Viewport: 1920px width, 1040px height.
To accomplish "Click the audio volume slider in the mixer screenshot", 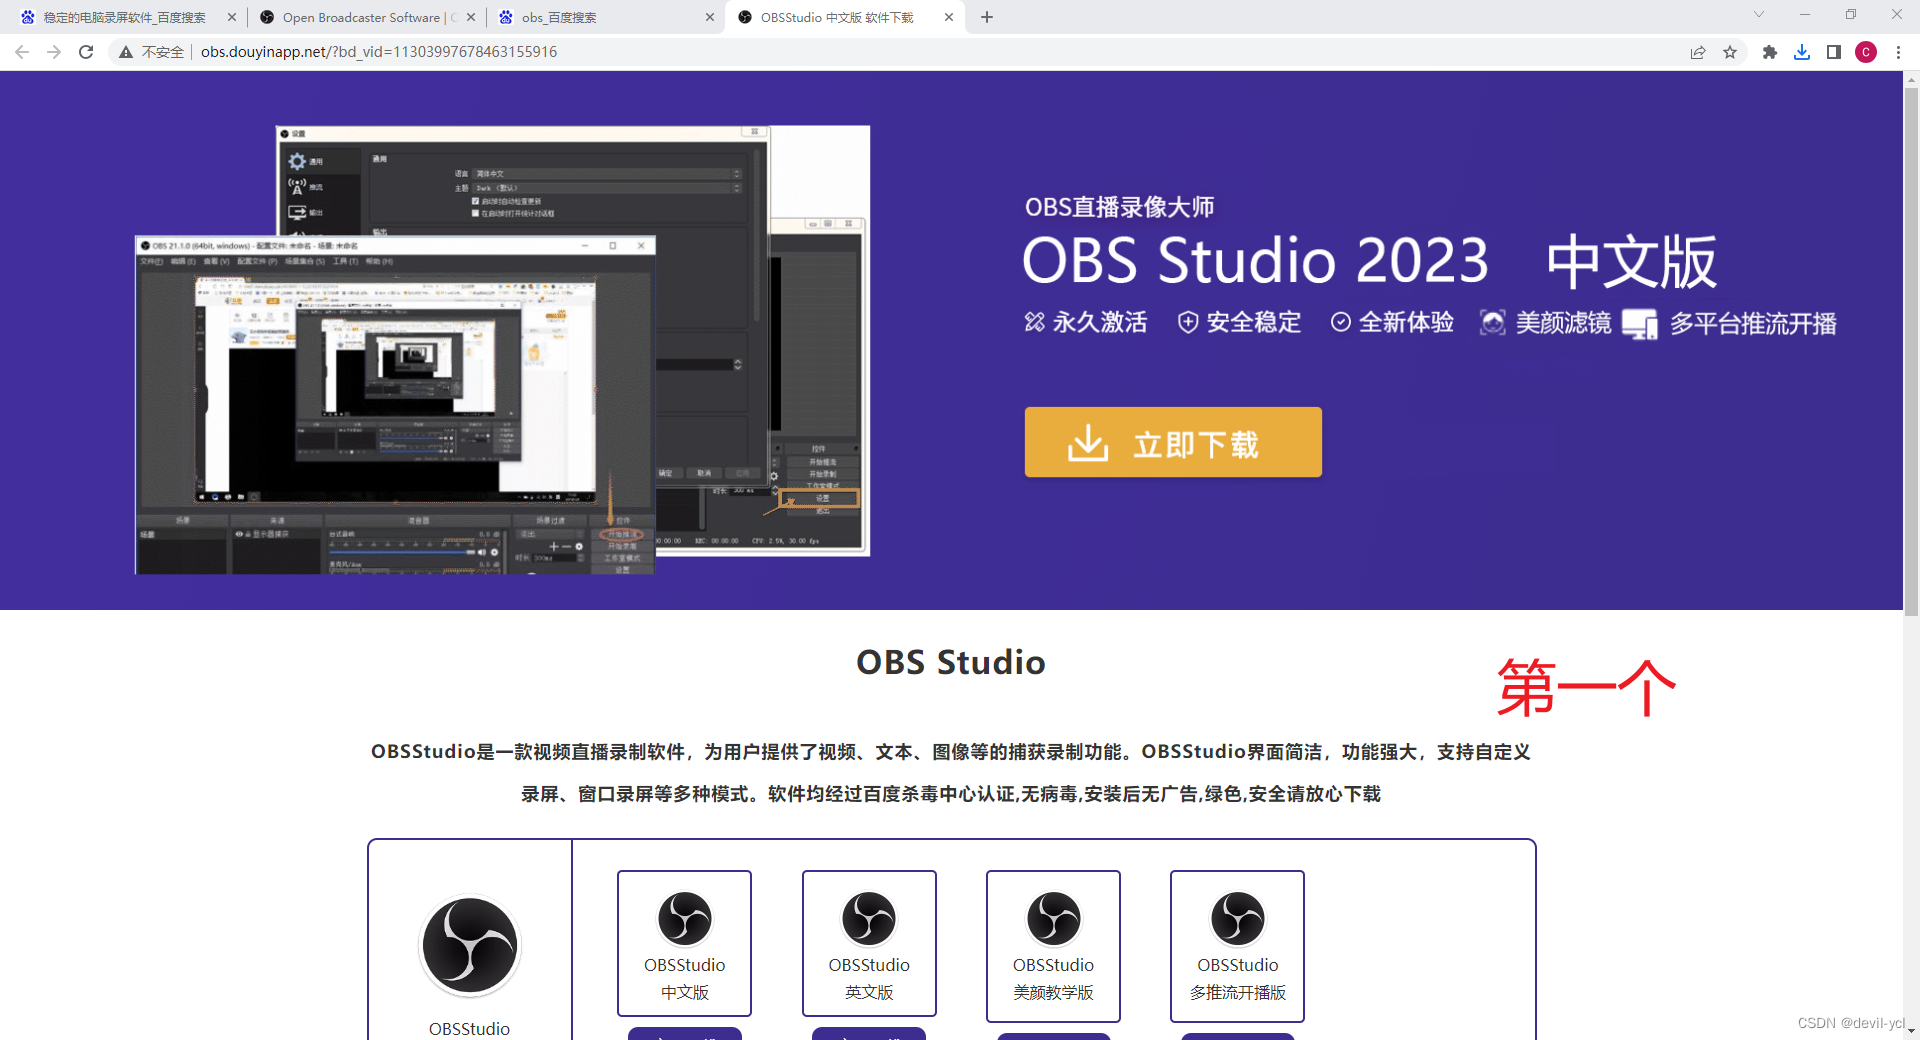I will pos(398,552).
